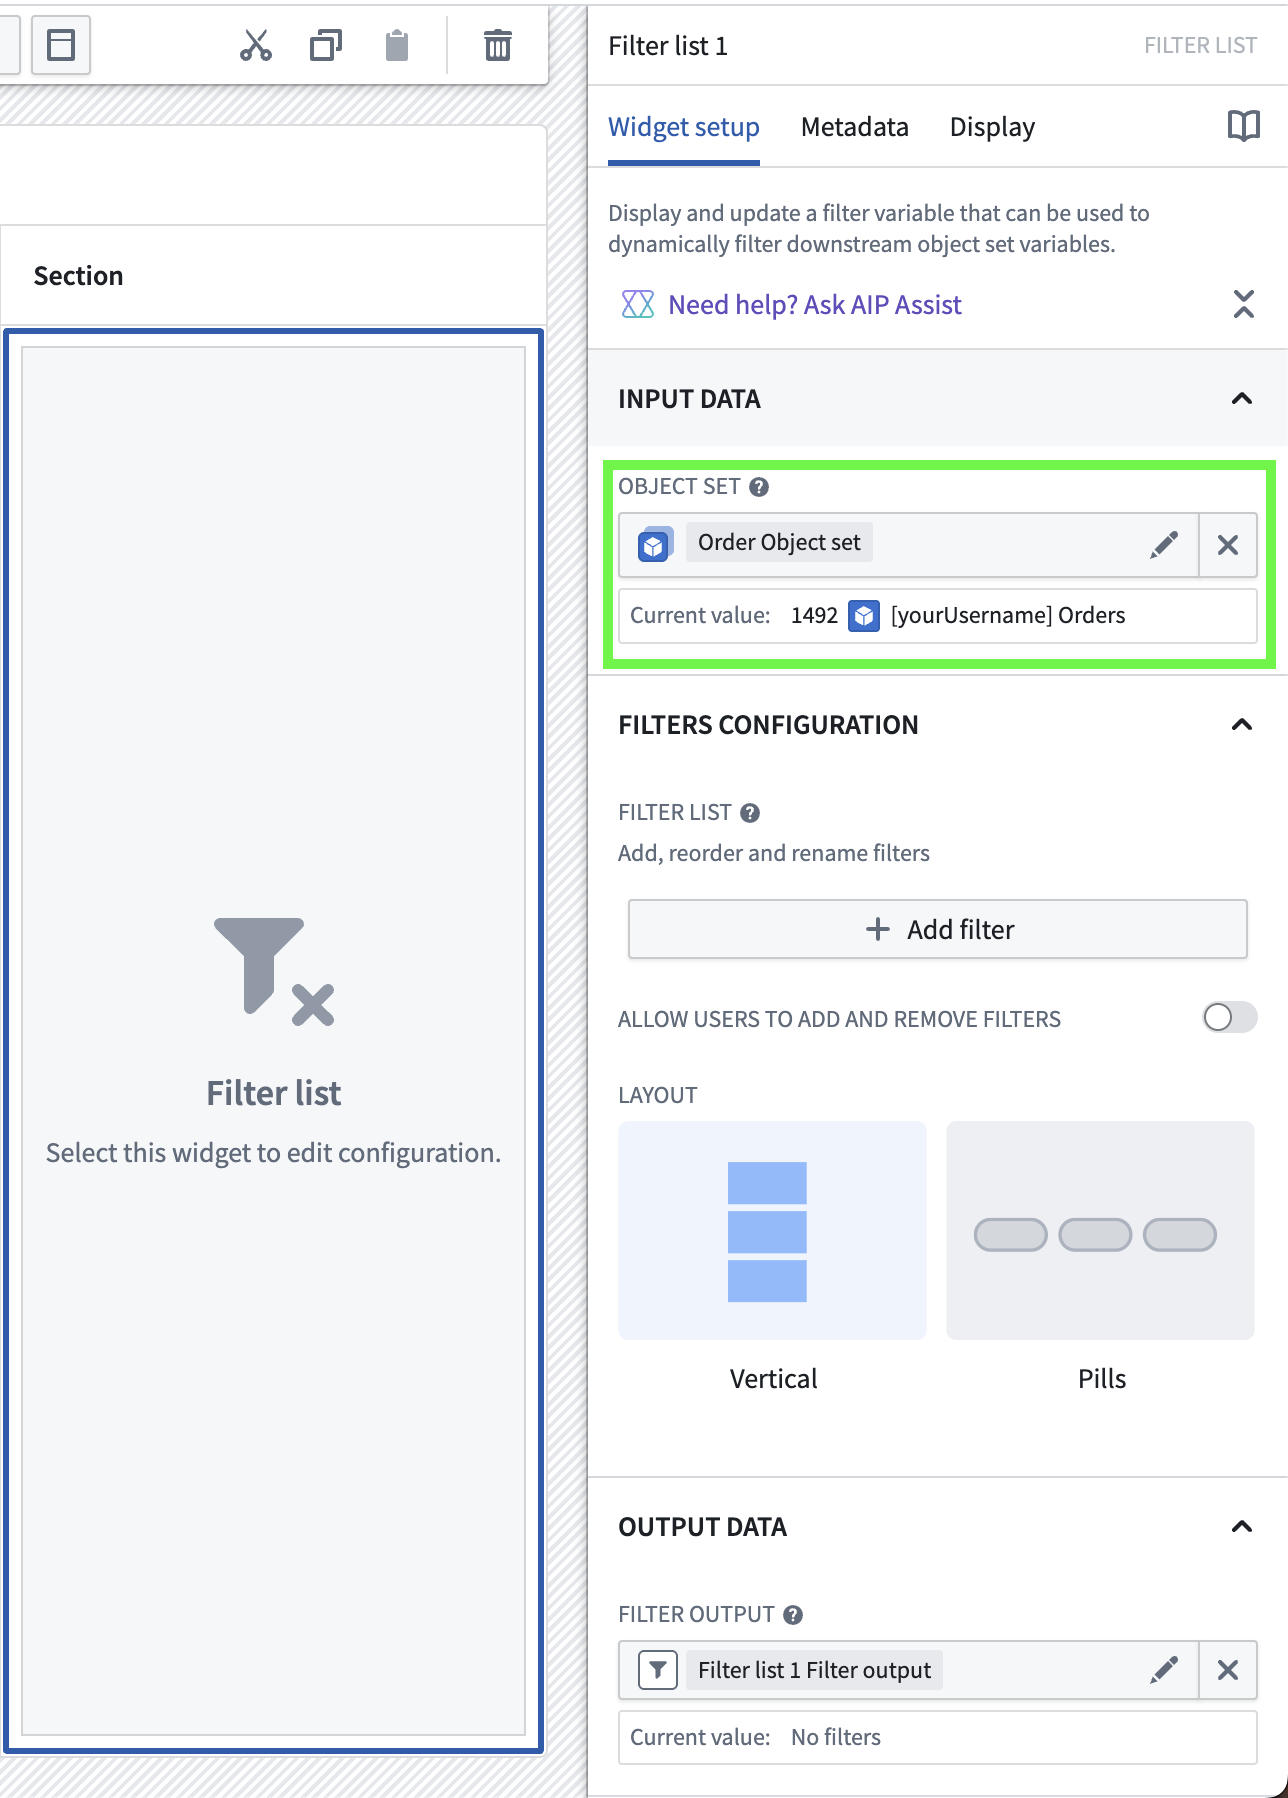Enable allow users to add and remove filters
Screen dimensions: 1288x1798
(x=1229, y=1018)
